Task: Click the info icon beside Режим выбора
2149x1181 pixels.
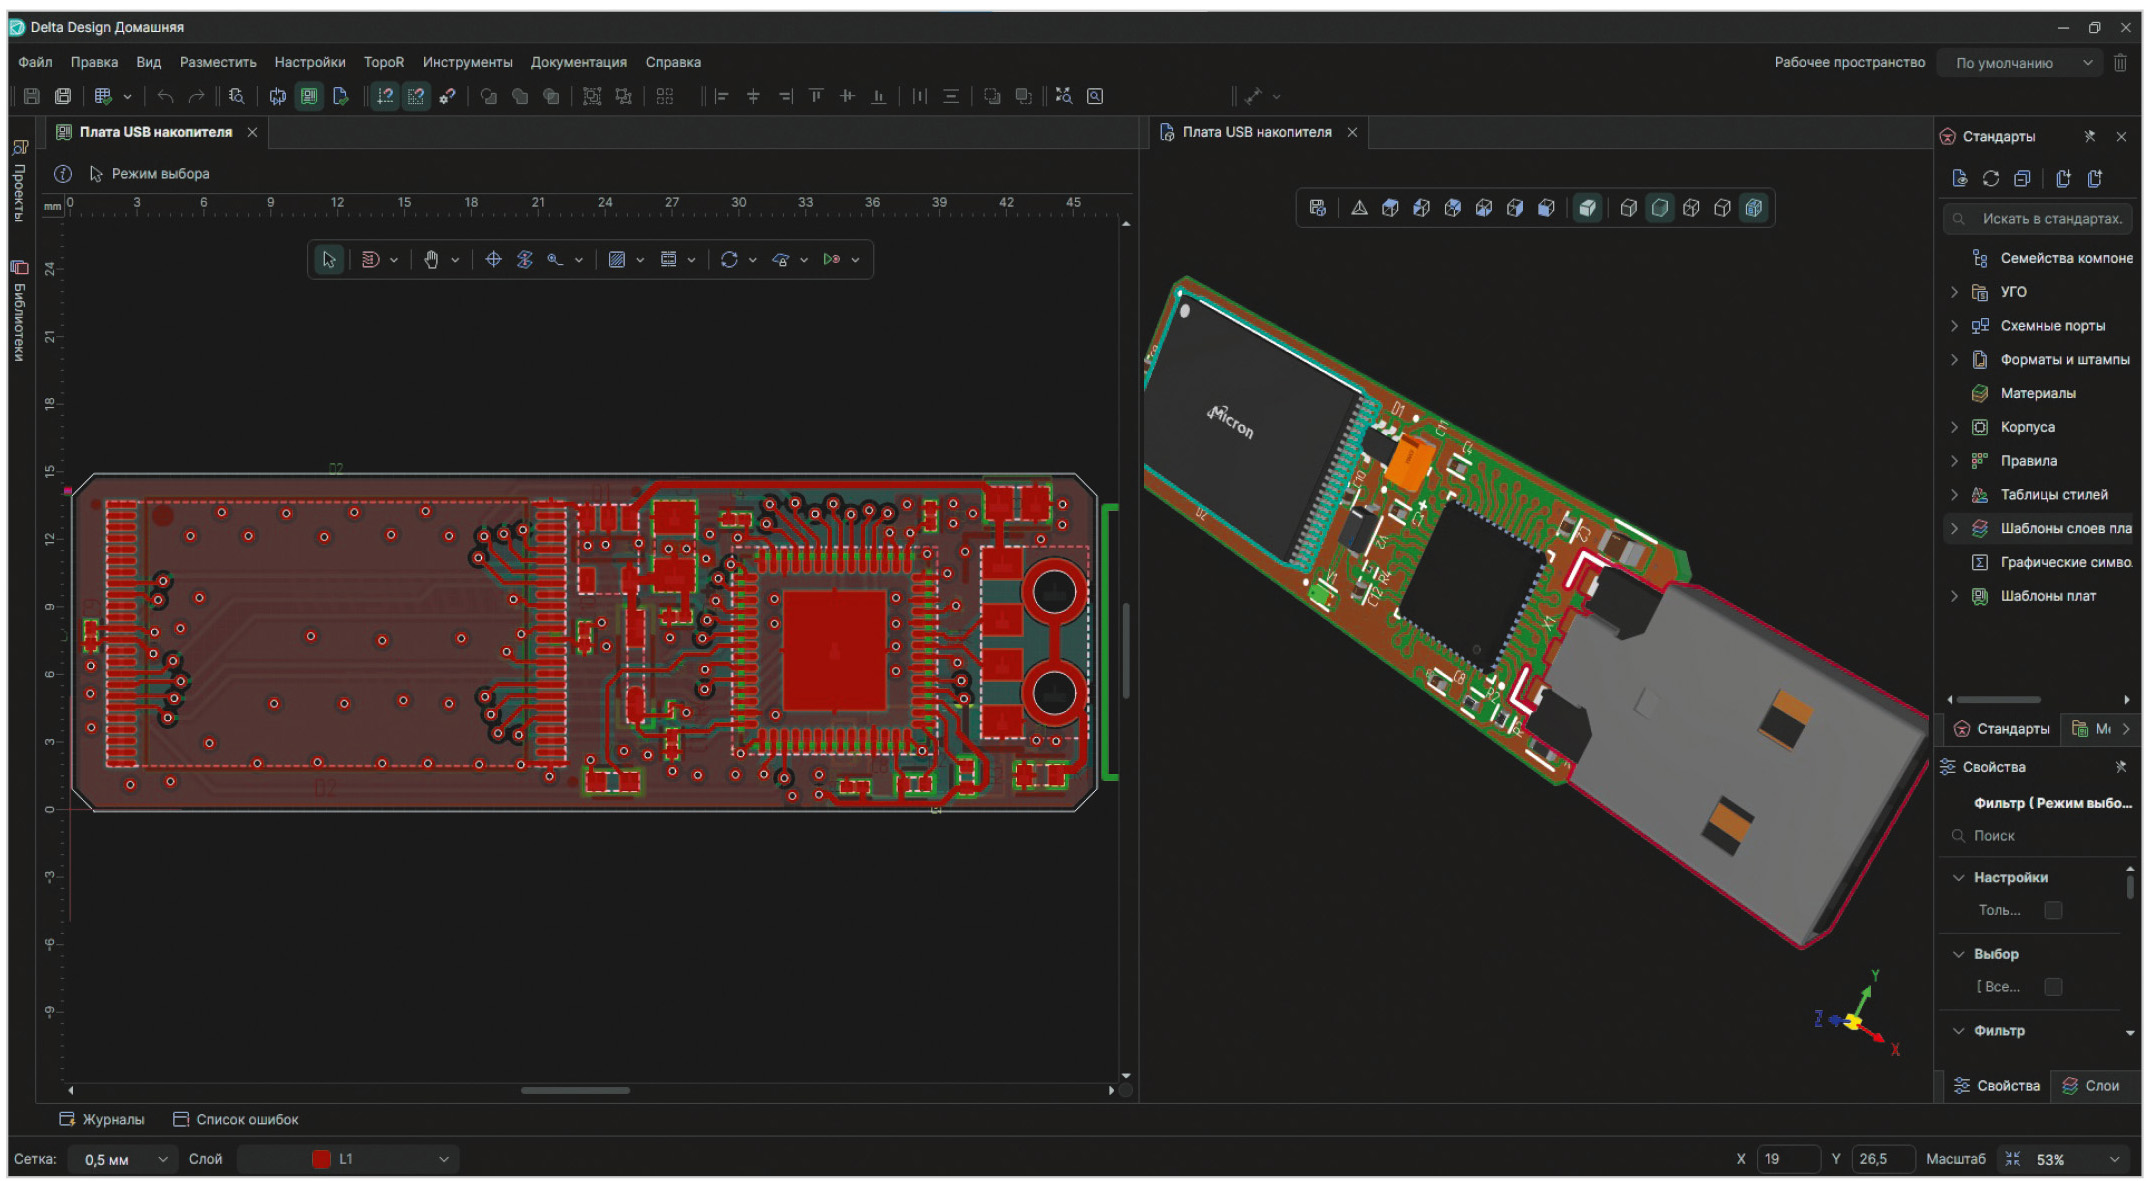Action: (x=63, y=174)
